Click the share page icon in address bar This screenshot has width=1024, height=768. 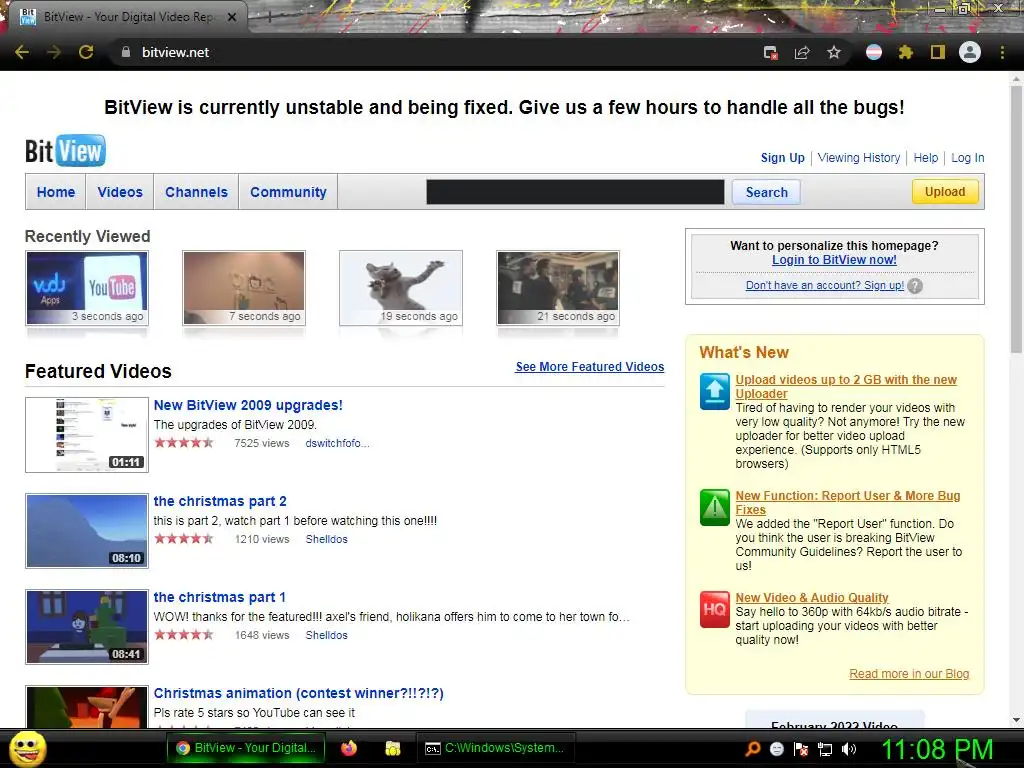[x=802, y=52]
